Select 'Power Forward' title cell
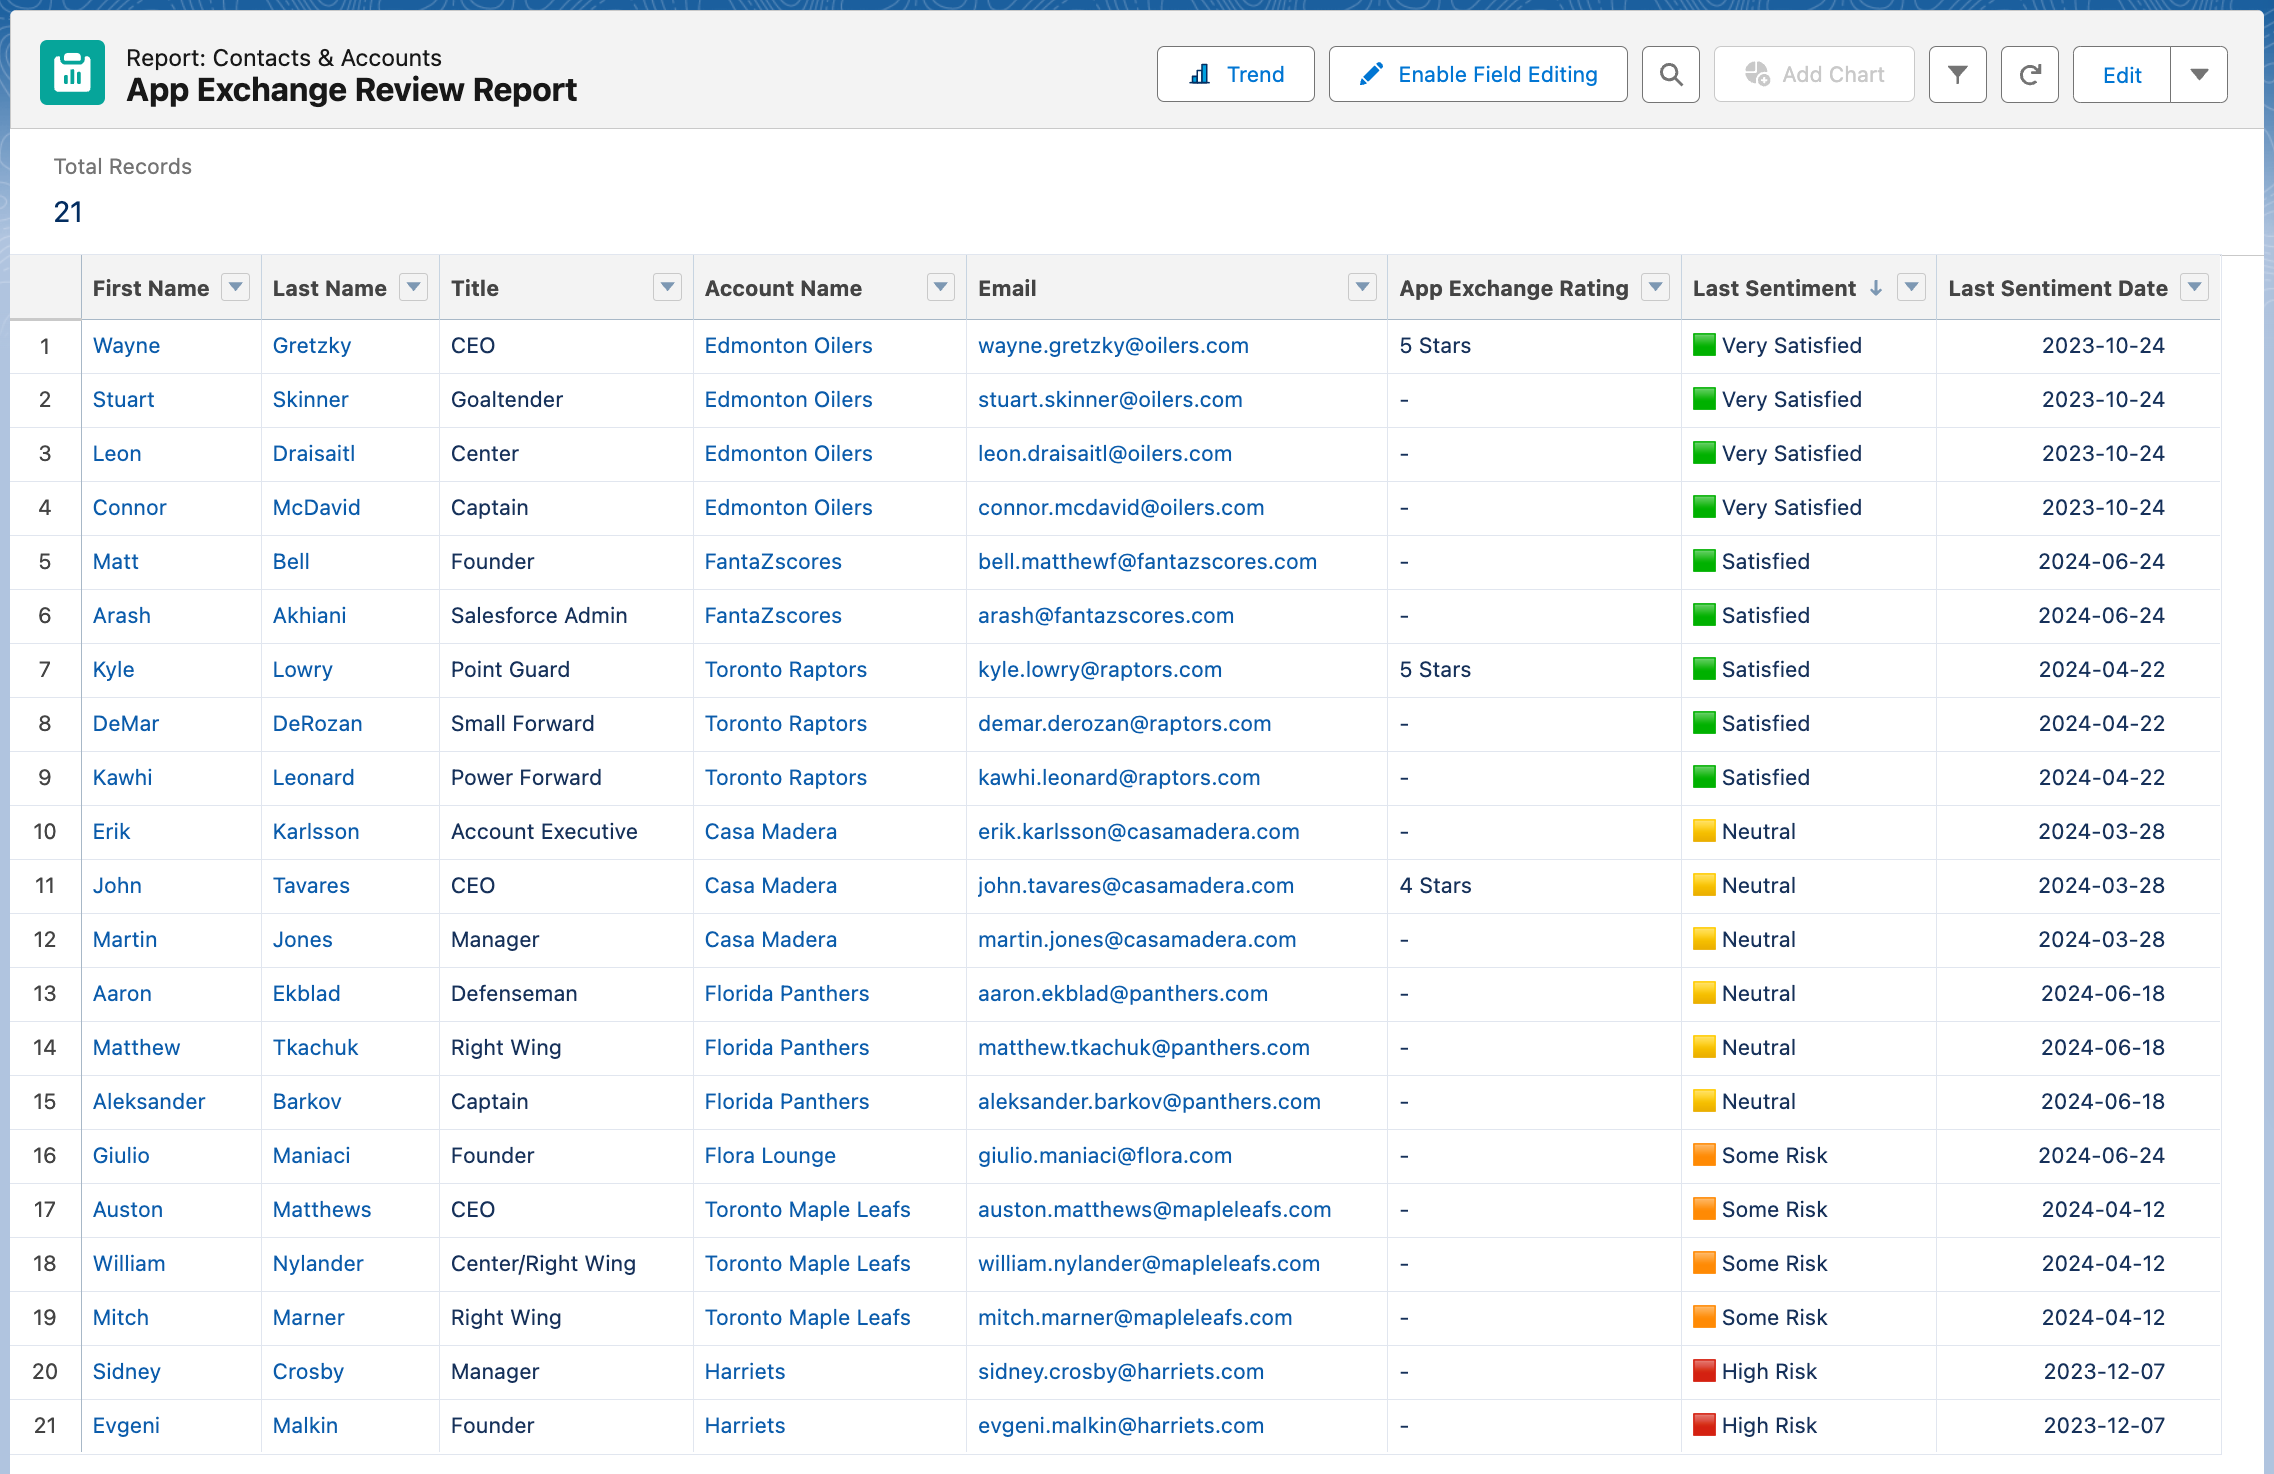Image resolution: width=2274 pixels, height=1474 pixels. pyautogui.click(x=526, y=777)
